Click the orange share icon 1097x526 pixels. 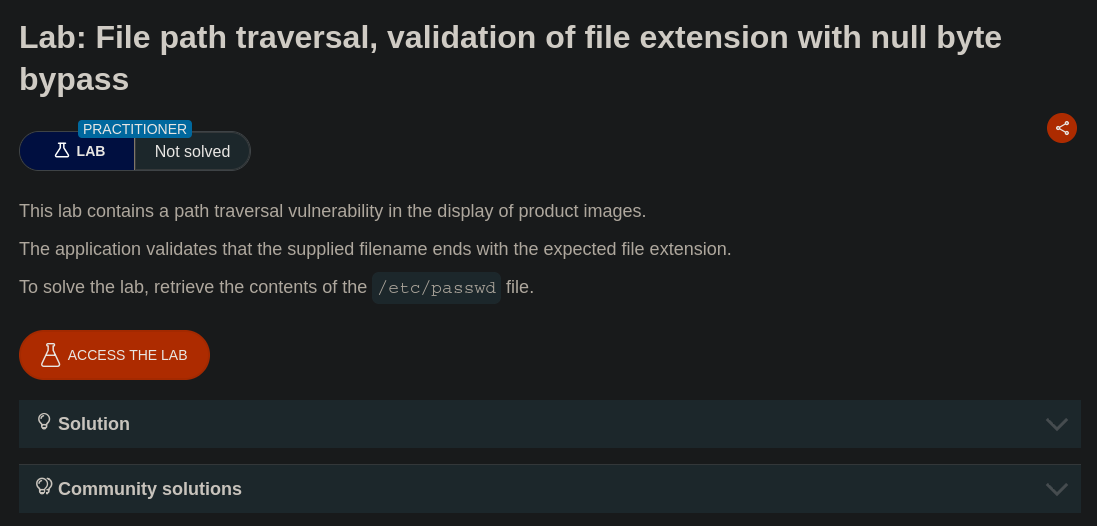tap(1062, 128)
